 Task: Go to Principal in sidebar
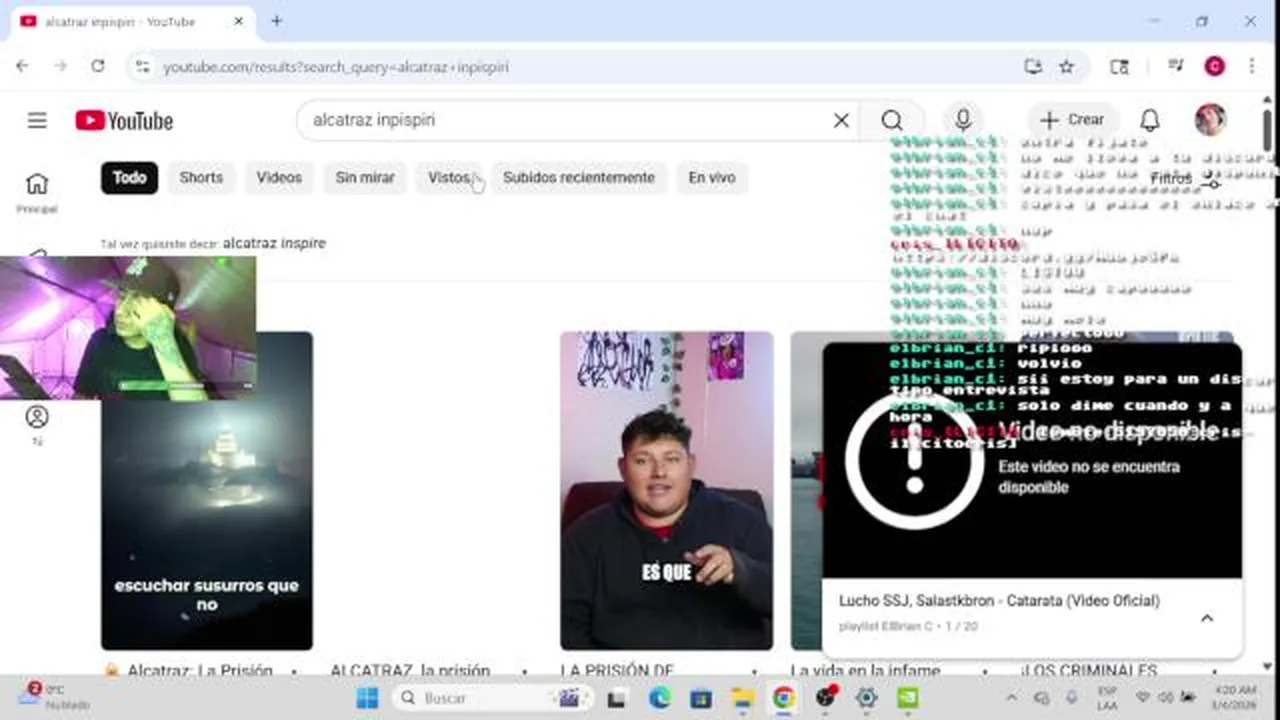point(37,192)
